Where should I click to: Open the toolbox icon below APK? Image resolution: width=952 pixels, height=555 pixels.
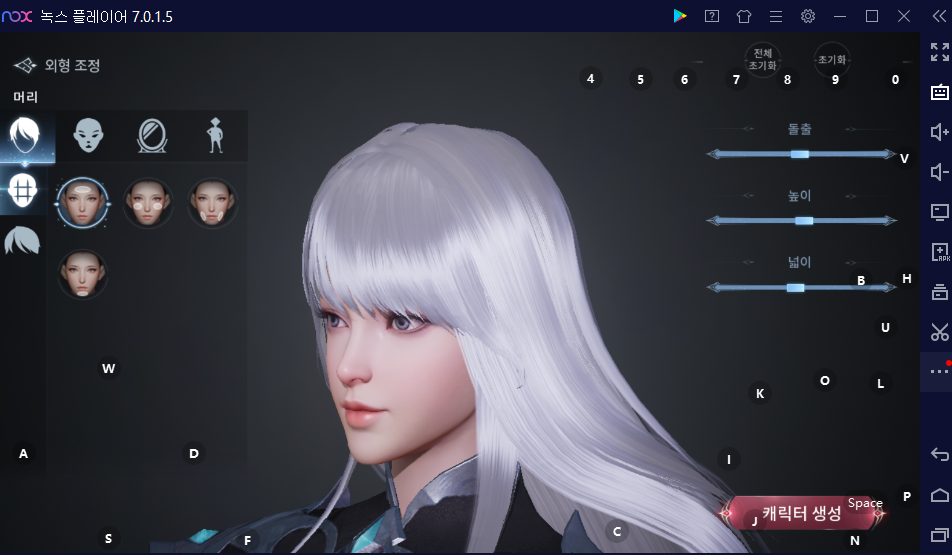click(939, 292)
